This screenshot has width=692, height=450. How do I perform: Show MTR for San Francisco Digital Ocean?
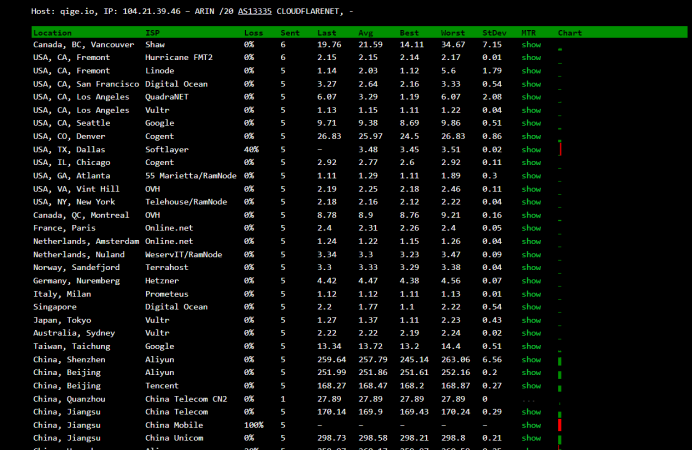(531, 84)
